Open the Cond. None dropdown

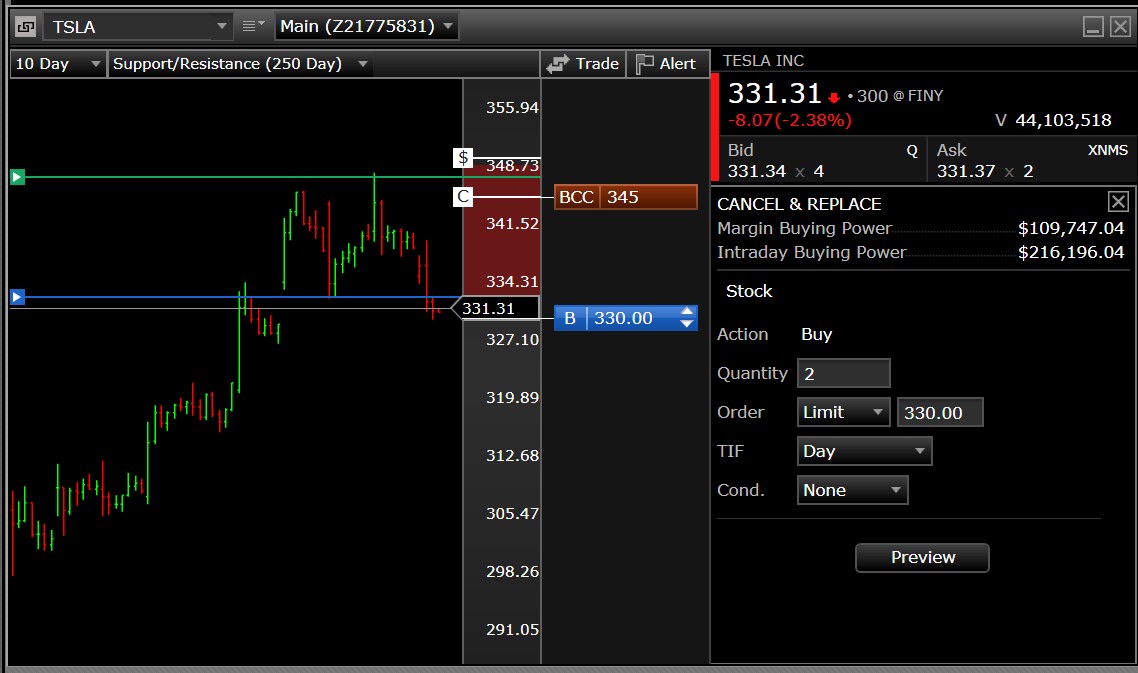852,490
